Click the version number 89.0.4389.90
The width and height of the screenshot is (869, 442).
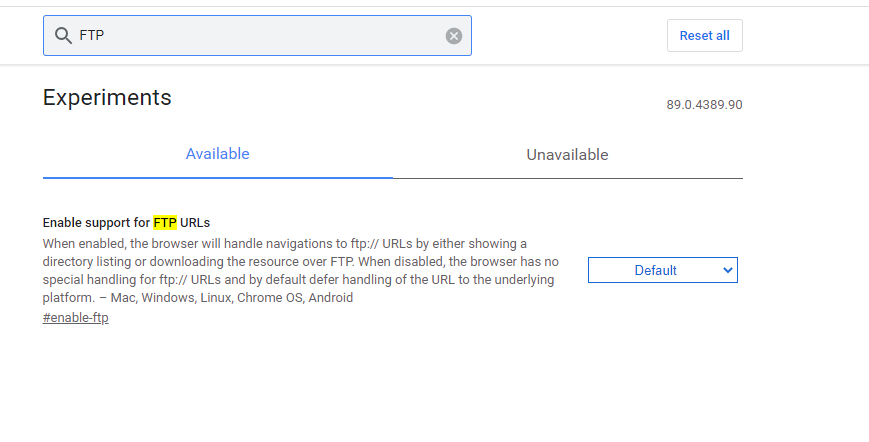tap(704, 105)
